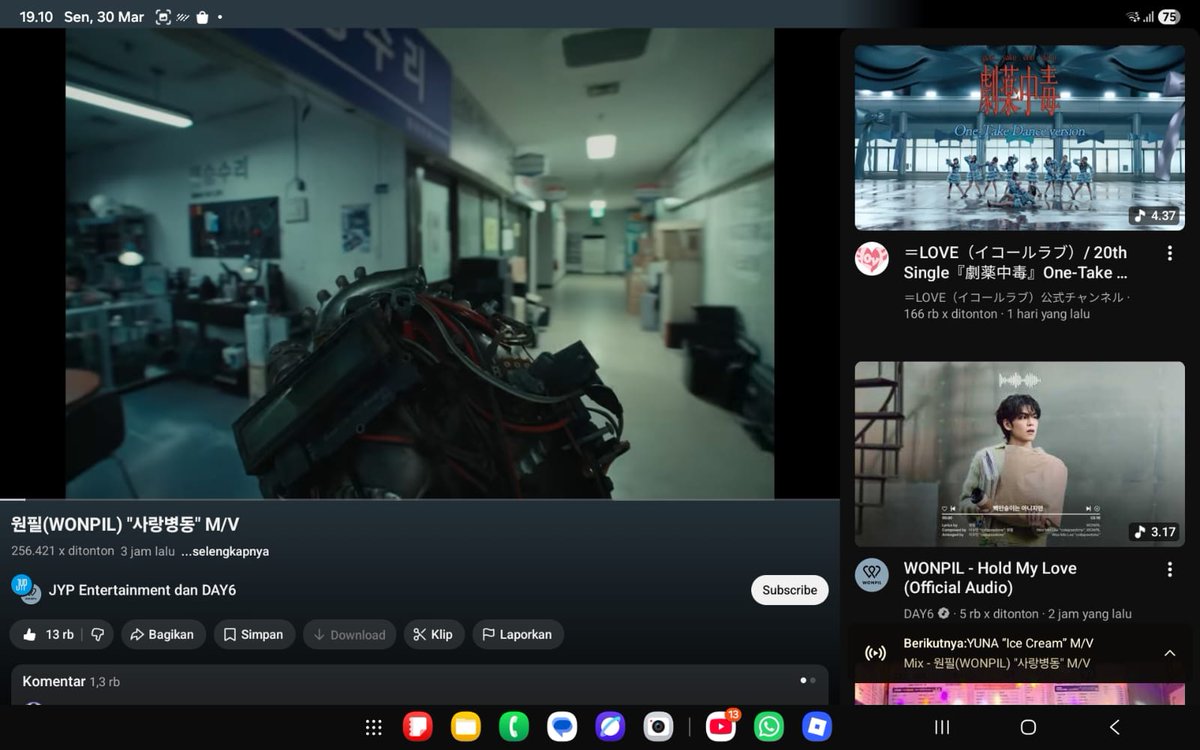Select video title '원필(WONPIL) 사랑병동 M/V'

pos(125,525)
